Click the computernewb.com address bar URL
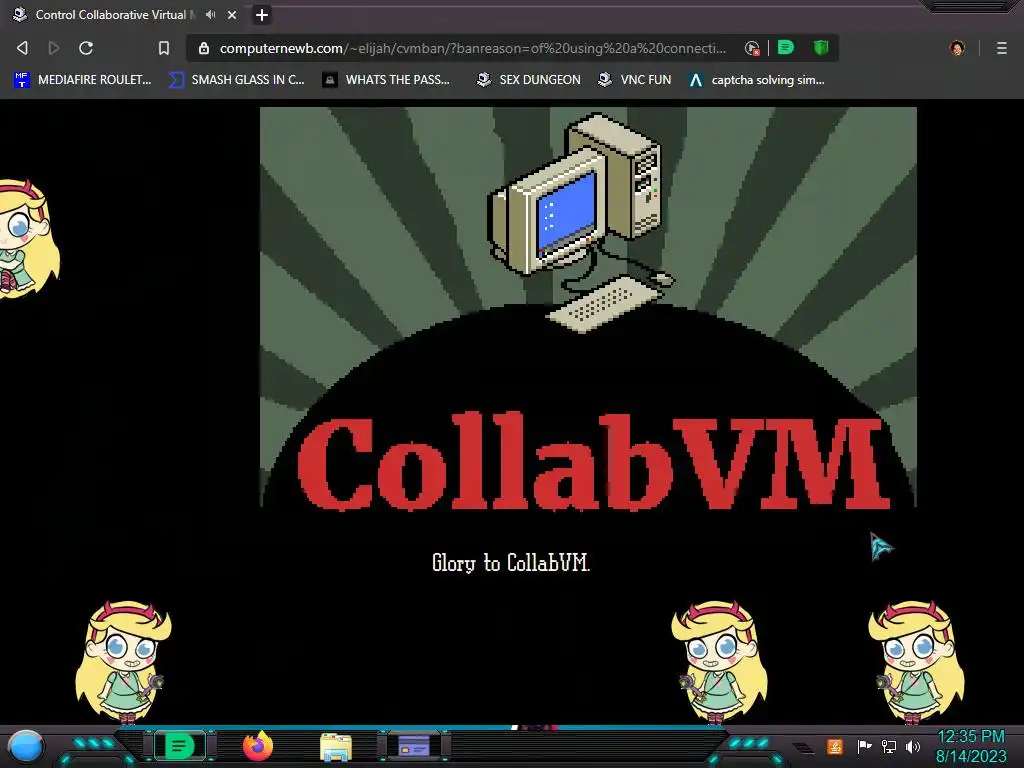 click(473, 48)
